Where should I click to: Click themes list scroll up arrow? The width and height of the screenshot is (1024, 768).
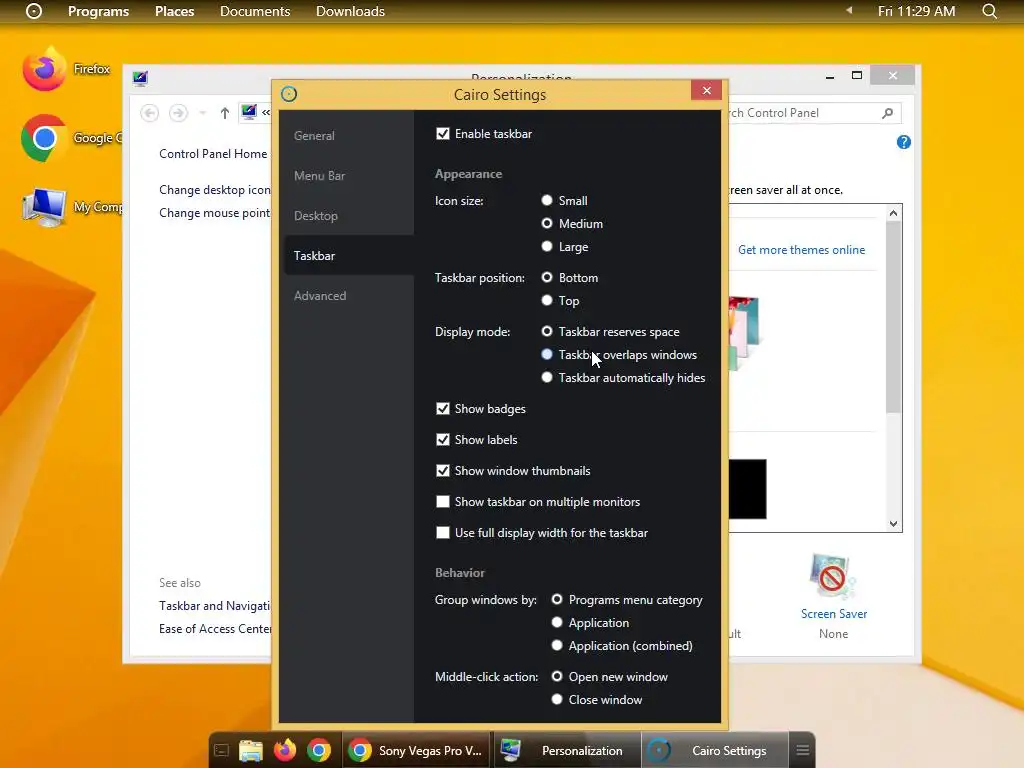pyautogui.click(x=893, y=213)
